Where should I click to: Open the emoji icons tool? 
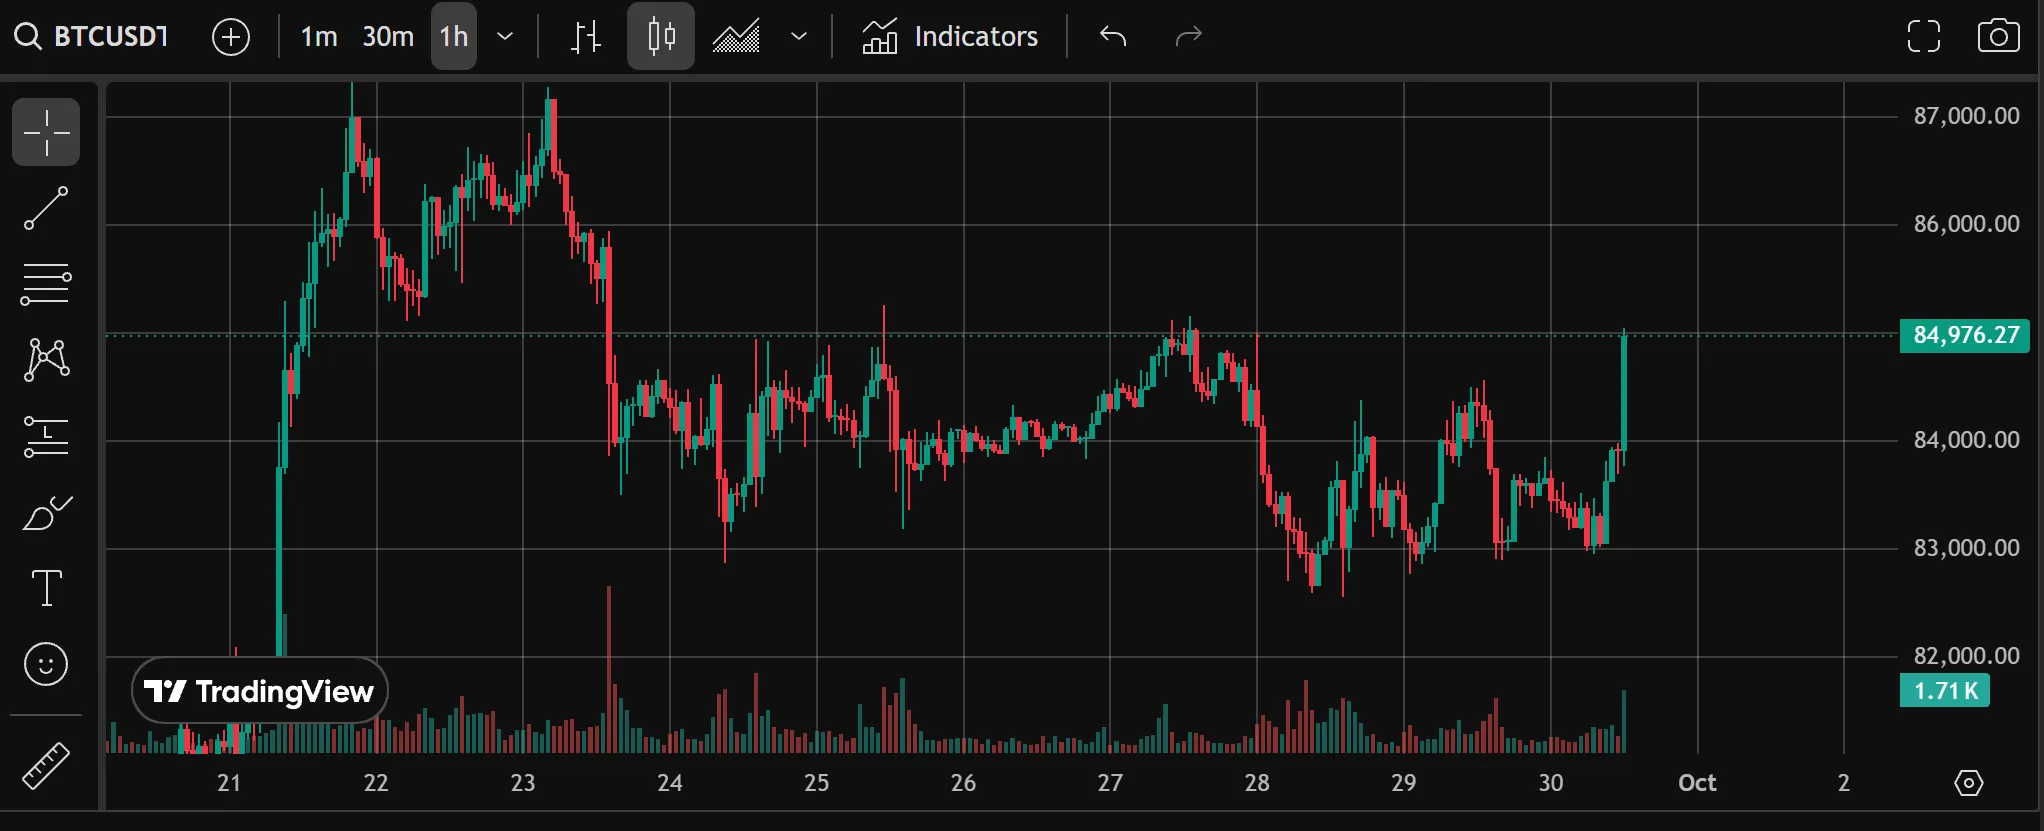(46, 664)
